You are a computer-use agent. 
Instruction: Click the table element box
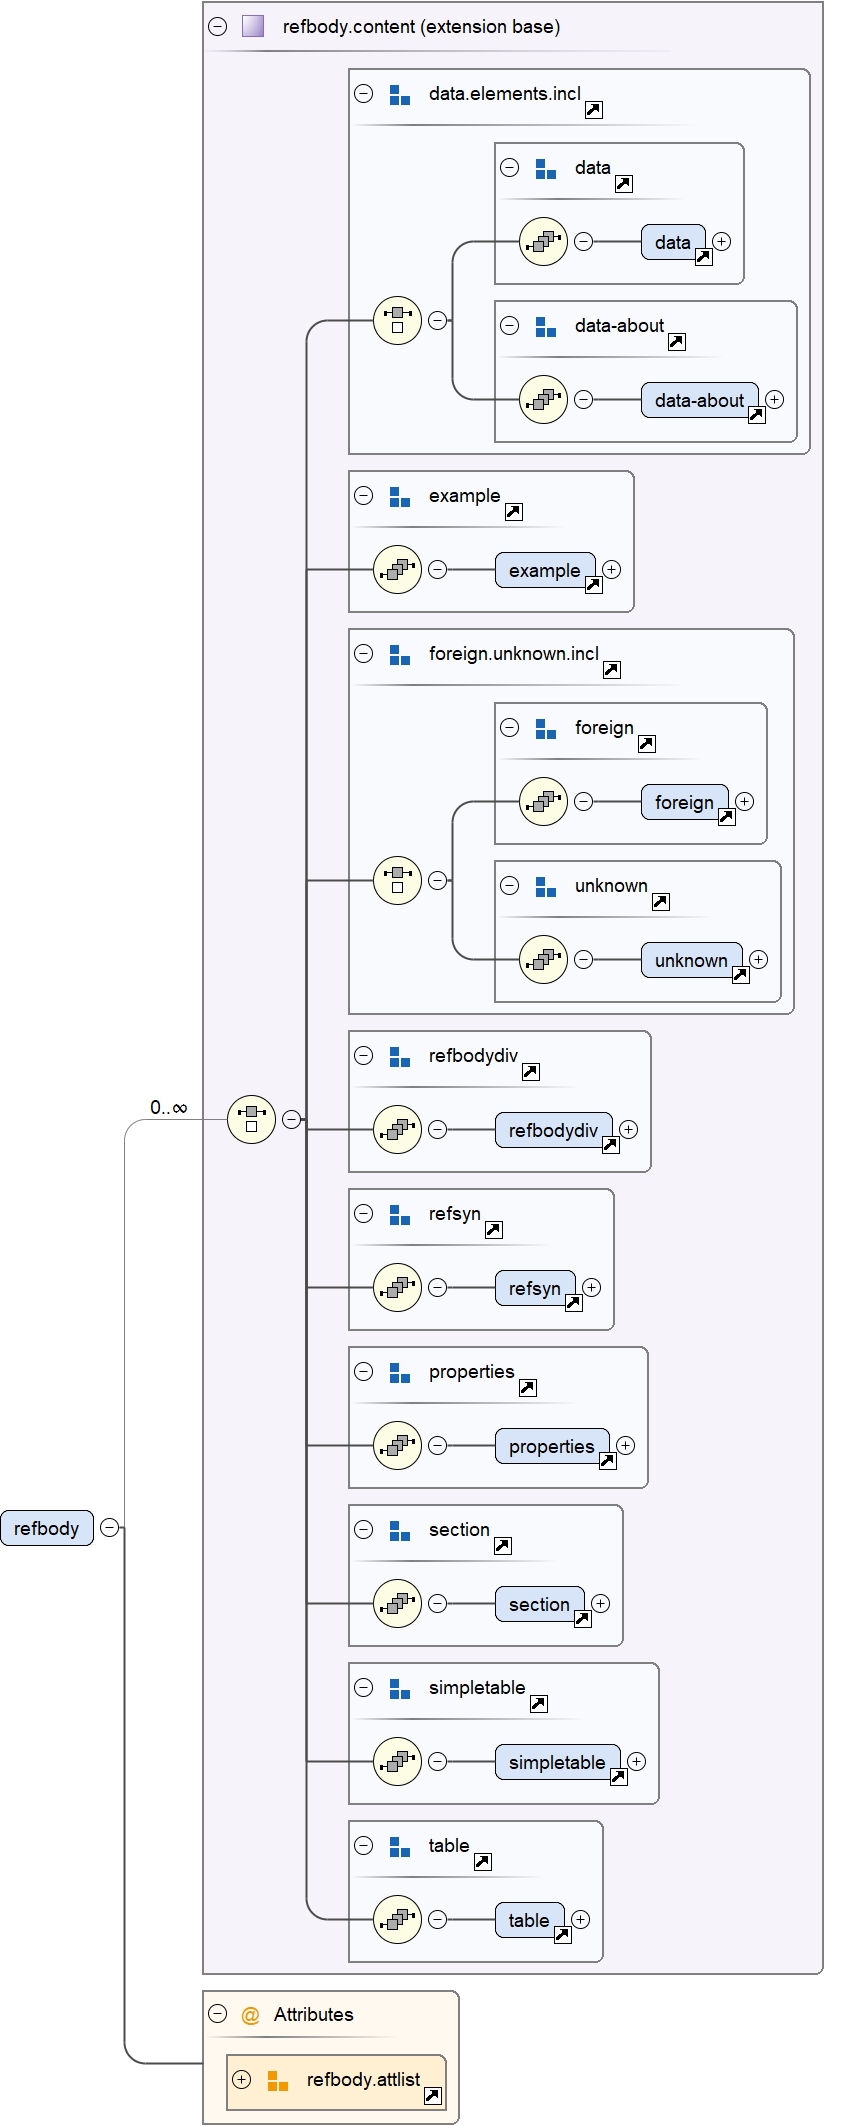coord(528,1920)
